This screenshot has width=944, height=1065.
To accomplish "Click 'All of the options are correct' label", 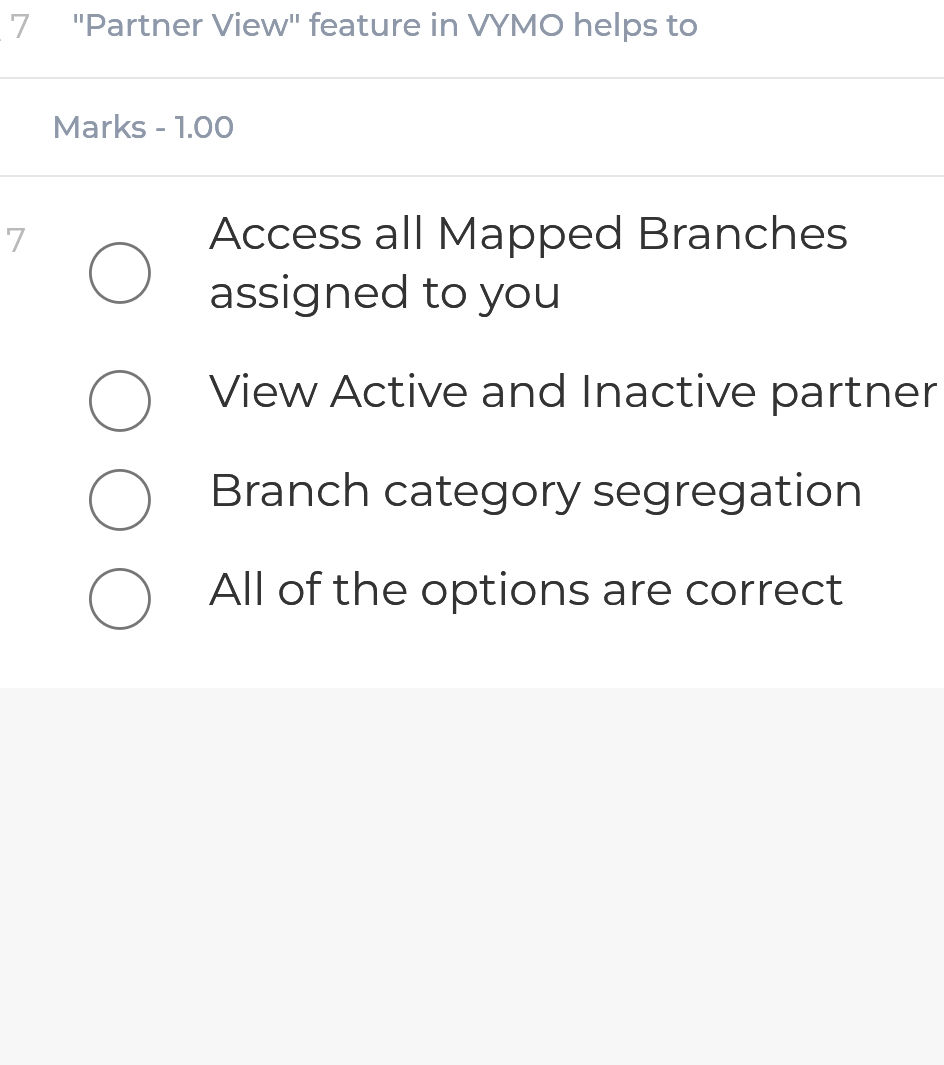I will pyautogui.click(x=526, y=589).
